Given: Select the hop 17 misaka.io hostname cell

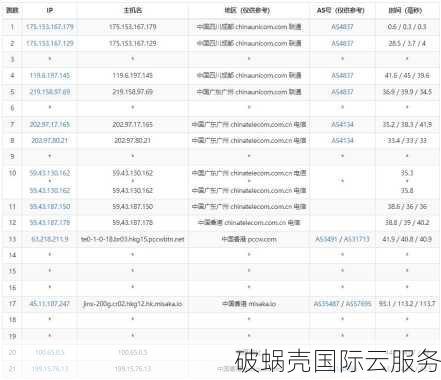Looking at the screenshot, I should [132, 304].
